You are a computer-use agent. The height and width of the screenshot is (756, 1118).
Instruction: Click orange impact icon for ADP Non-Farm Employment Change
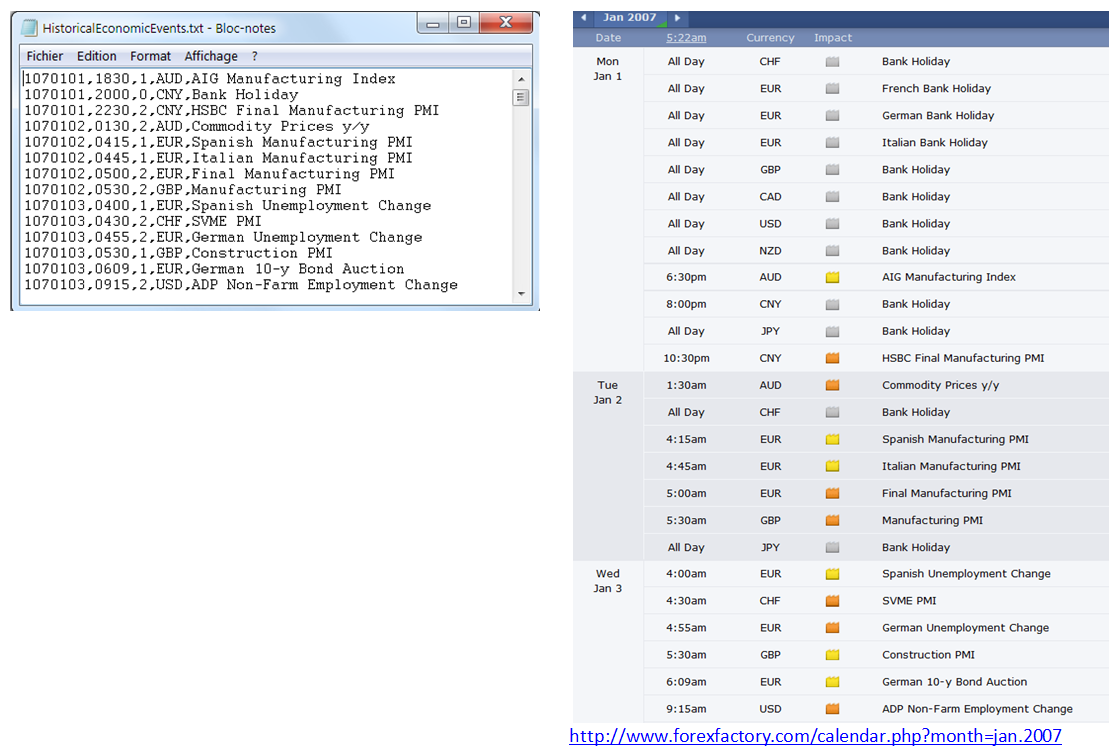pyautogui.click(x=832, y=710)
